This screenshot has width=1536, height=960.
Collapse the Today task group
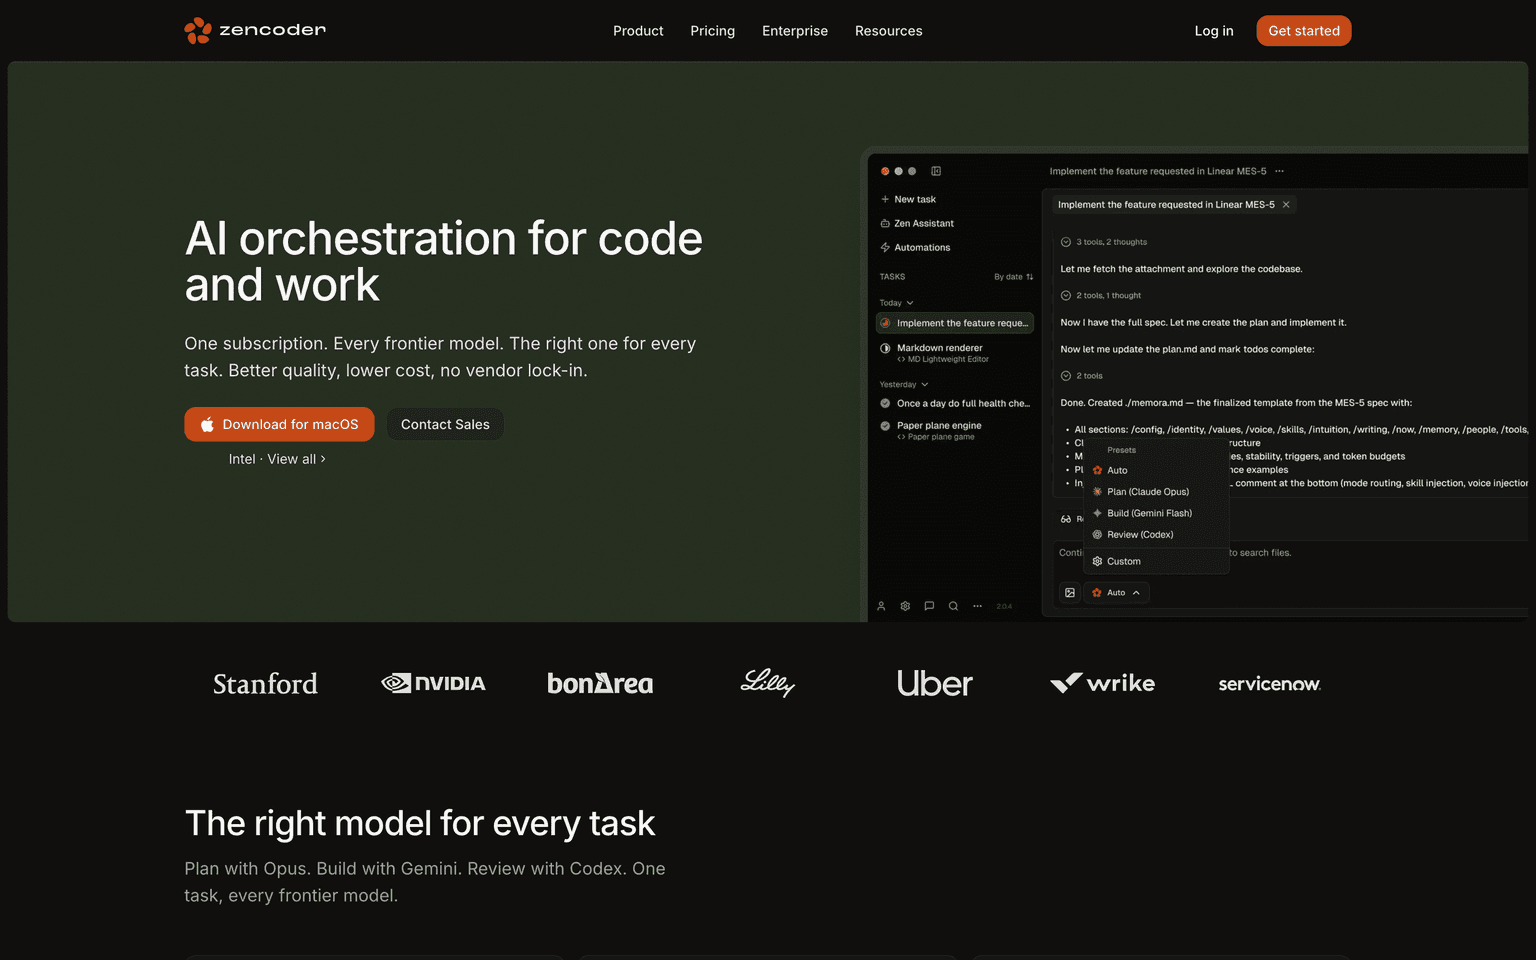(x=896, y=303)
